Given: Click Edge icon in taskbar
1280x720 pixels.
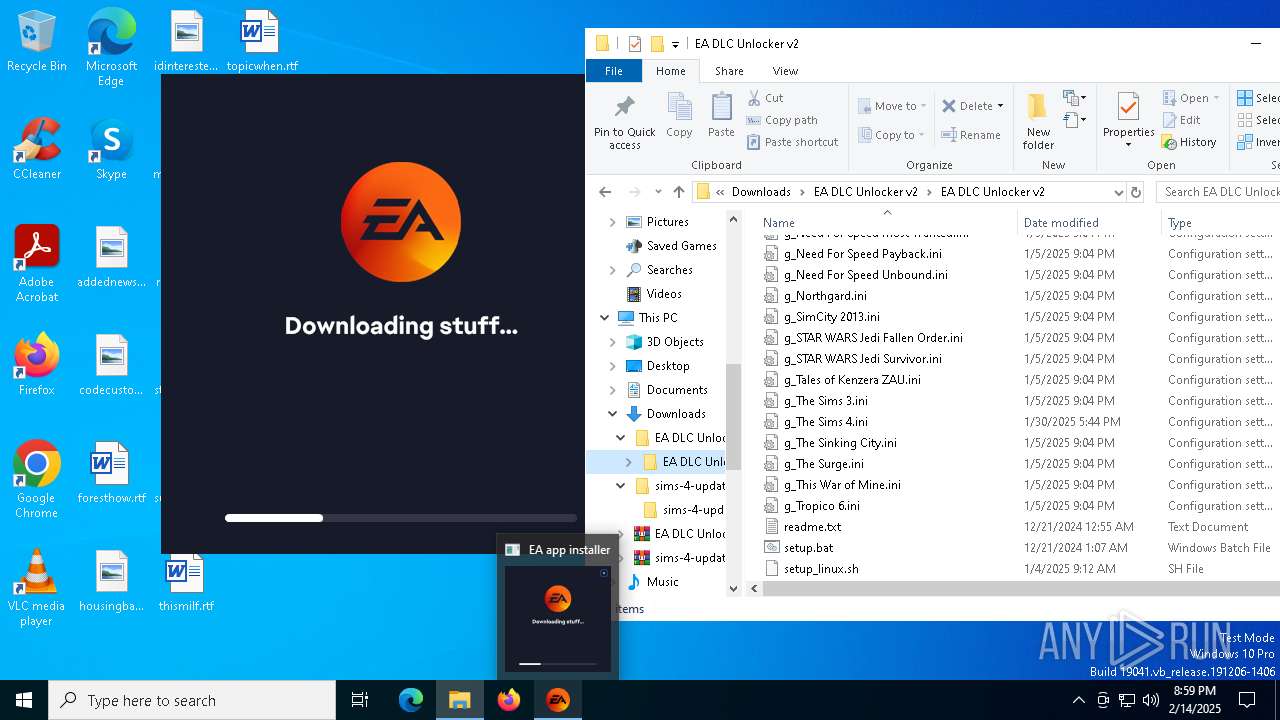Looking at the screenshot, I should tap(411, 700).
